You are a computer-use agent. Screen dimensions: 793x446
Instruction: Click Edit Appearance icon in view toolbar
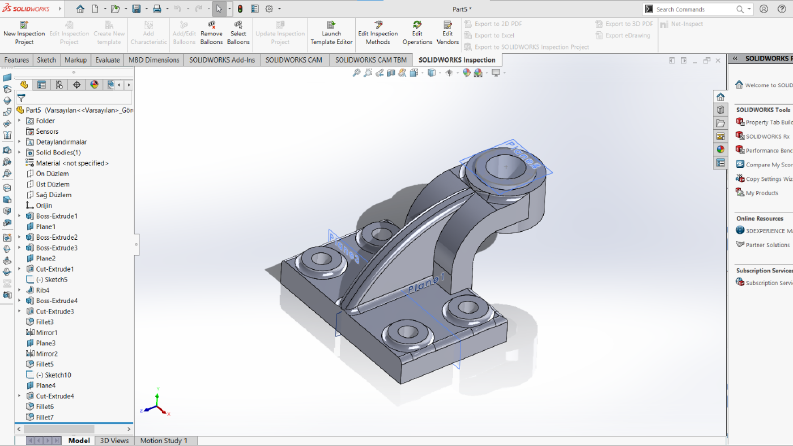466,73
